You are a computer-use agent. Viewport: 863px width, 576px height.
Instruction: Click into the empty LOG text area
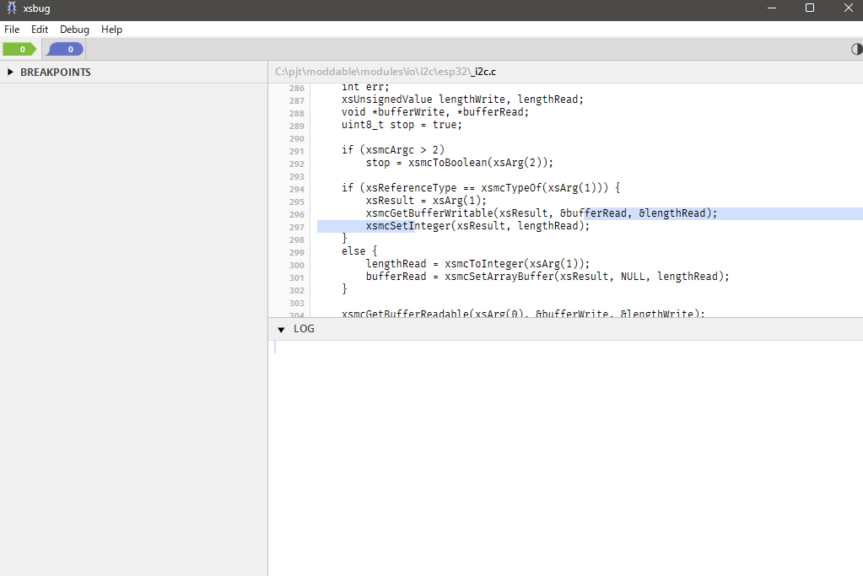coord(565,450)
